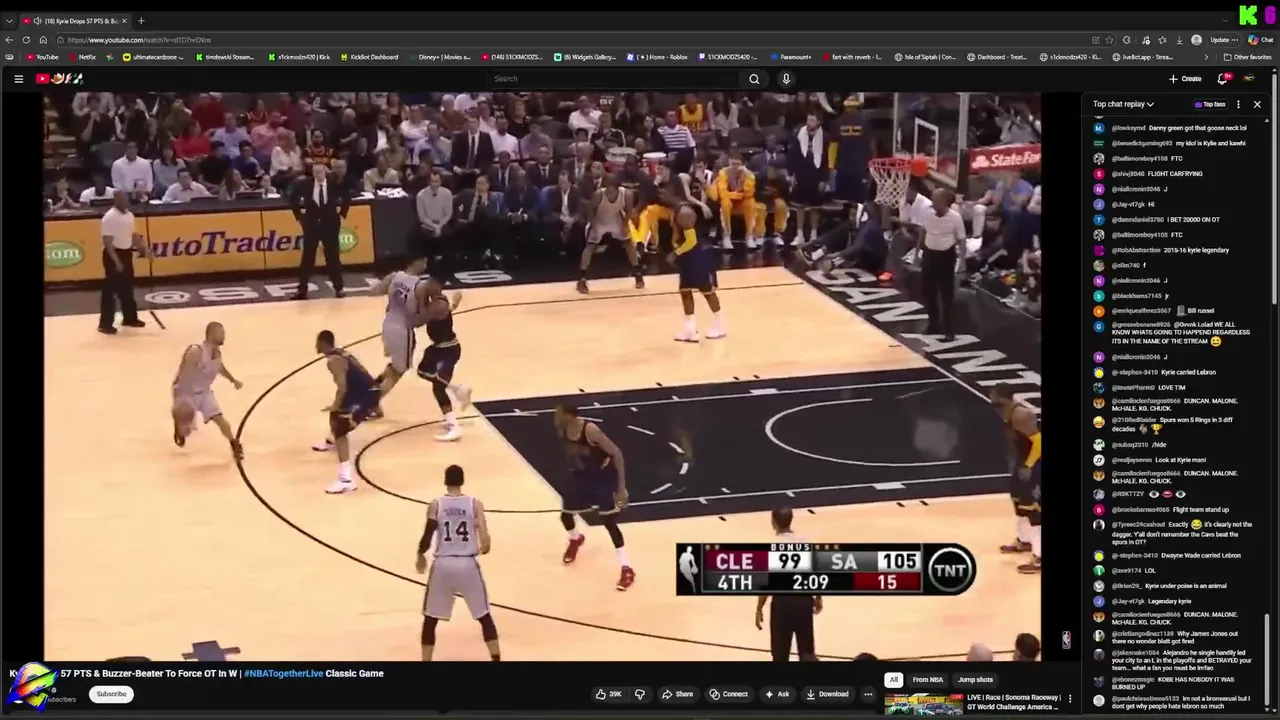Click the Connect button

click(x=728, y=694)
